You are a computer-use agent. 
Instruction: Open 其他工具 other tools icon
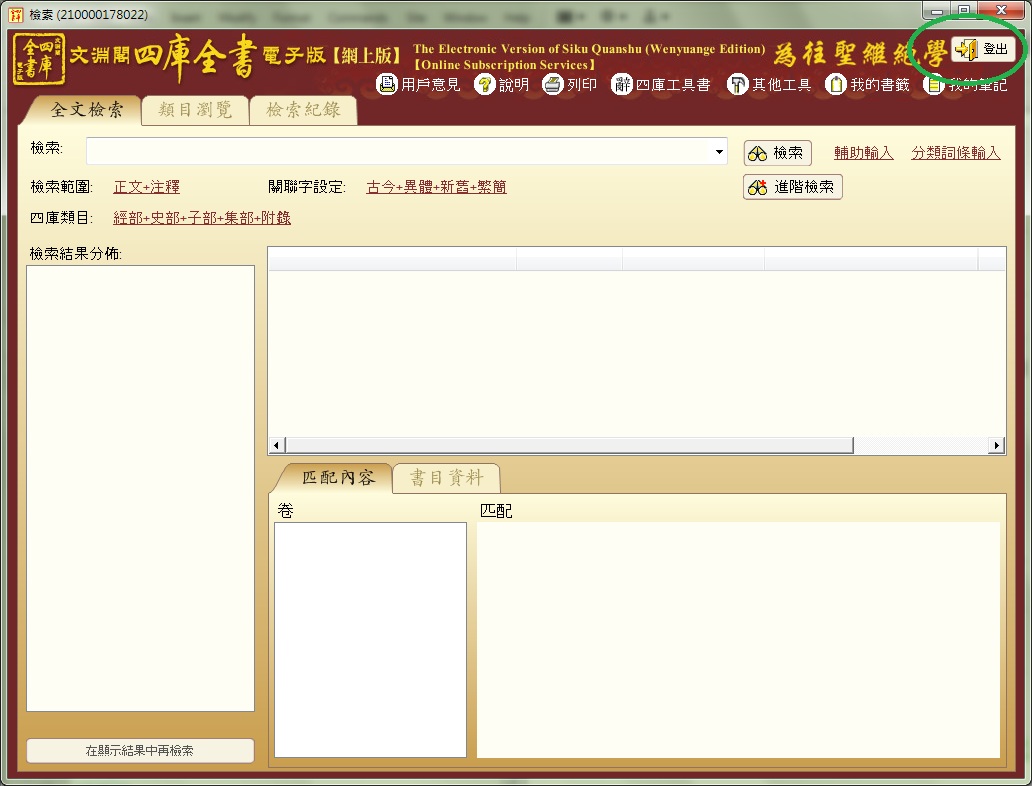click(738, 85)
